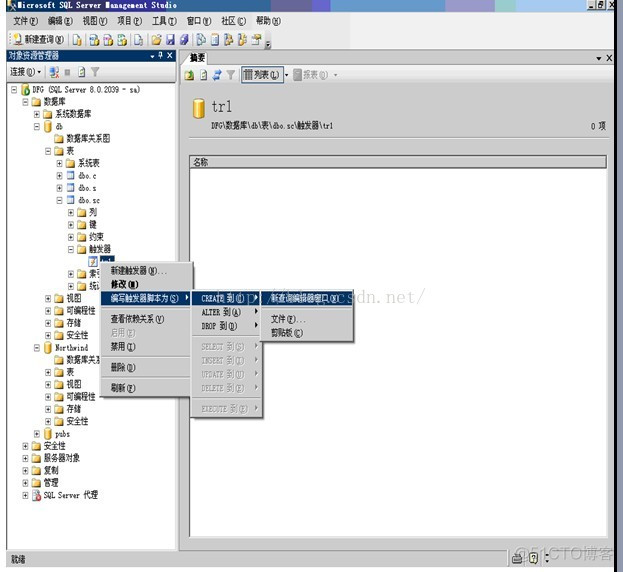Click the Filter funnel icon in the summary toolbar
This screenshot has width=623, height=572.
click(230, 75)
